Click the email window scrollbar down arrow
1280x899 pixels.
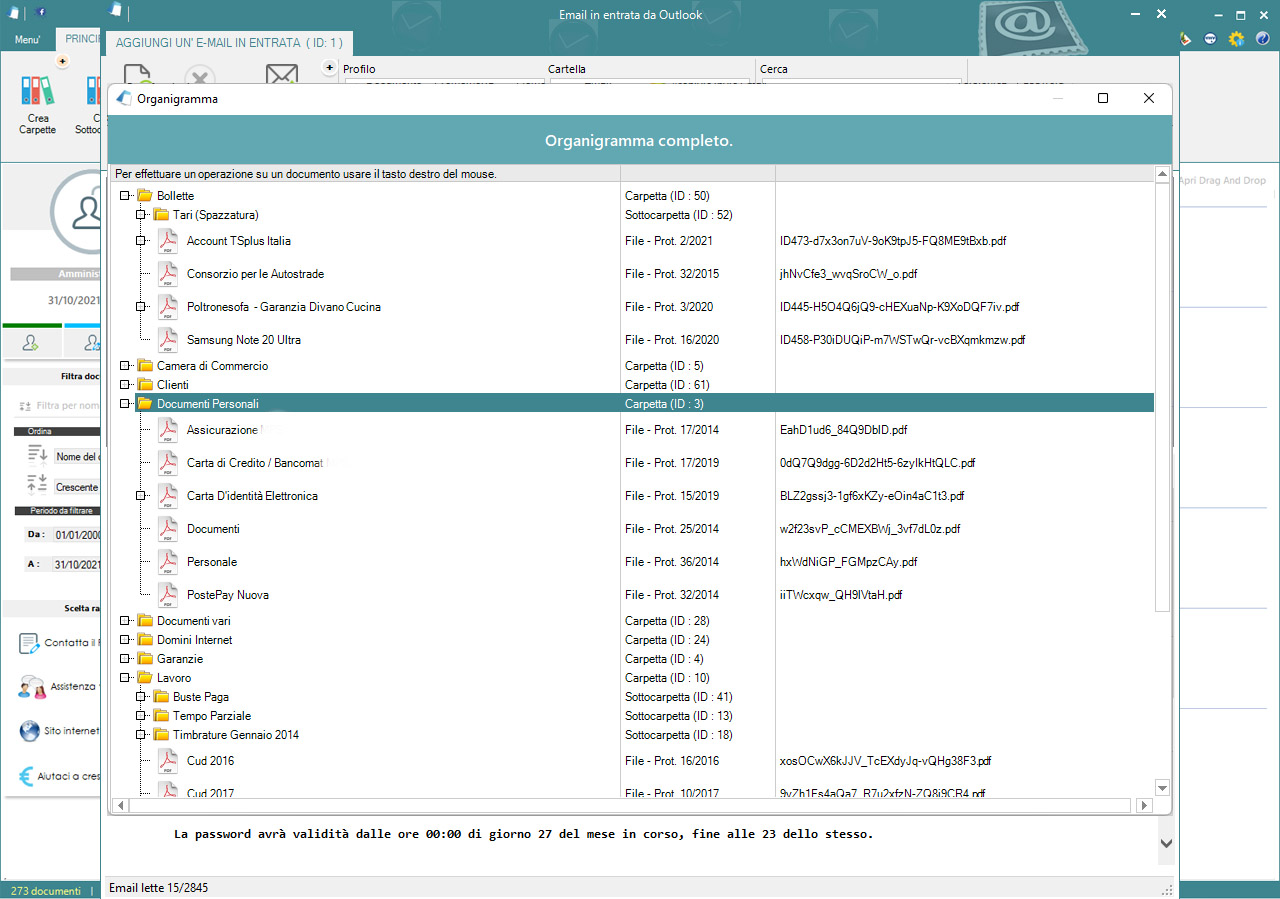(1166, 844)
